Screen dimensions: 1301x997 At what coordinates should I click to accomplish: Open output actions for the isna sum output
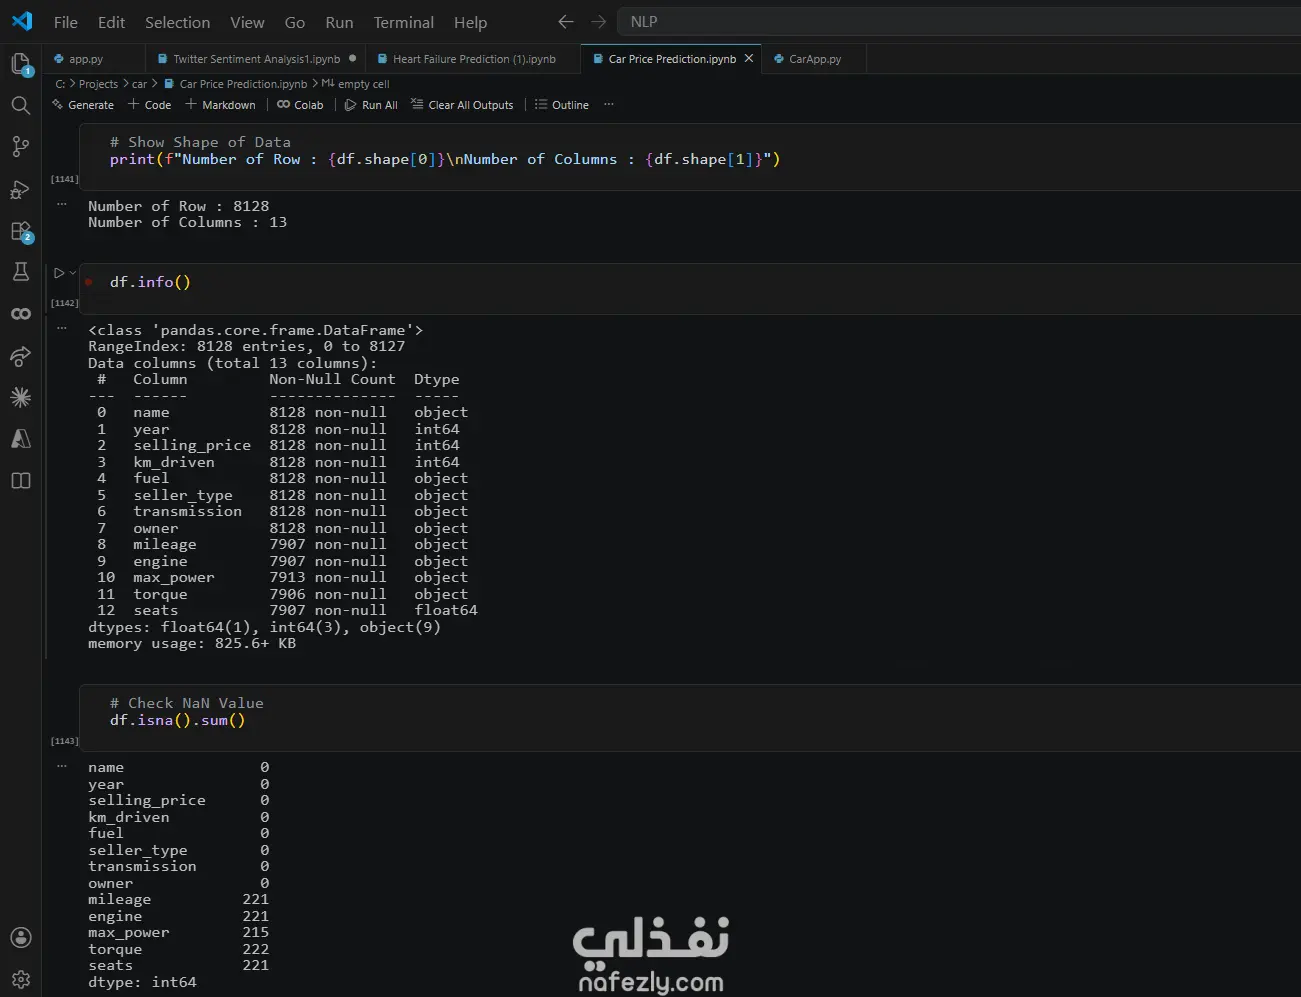[x=62, y=766]
